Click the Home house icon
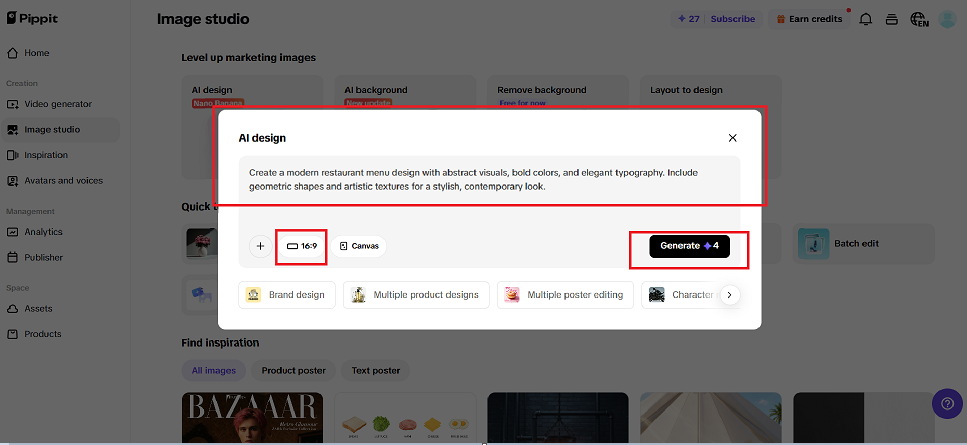This screenshot has height=445, width=967. coord(12,53)
